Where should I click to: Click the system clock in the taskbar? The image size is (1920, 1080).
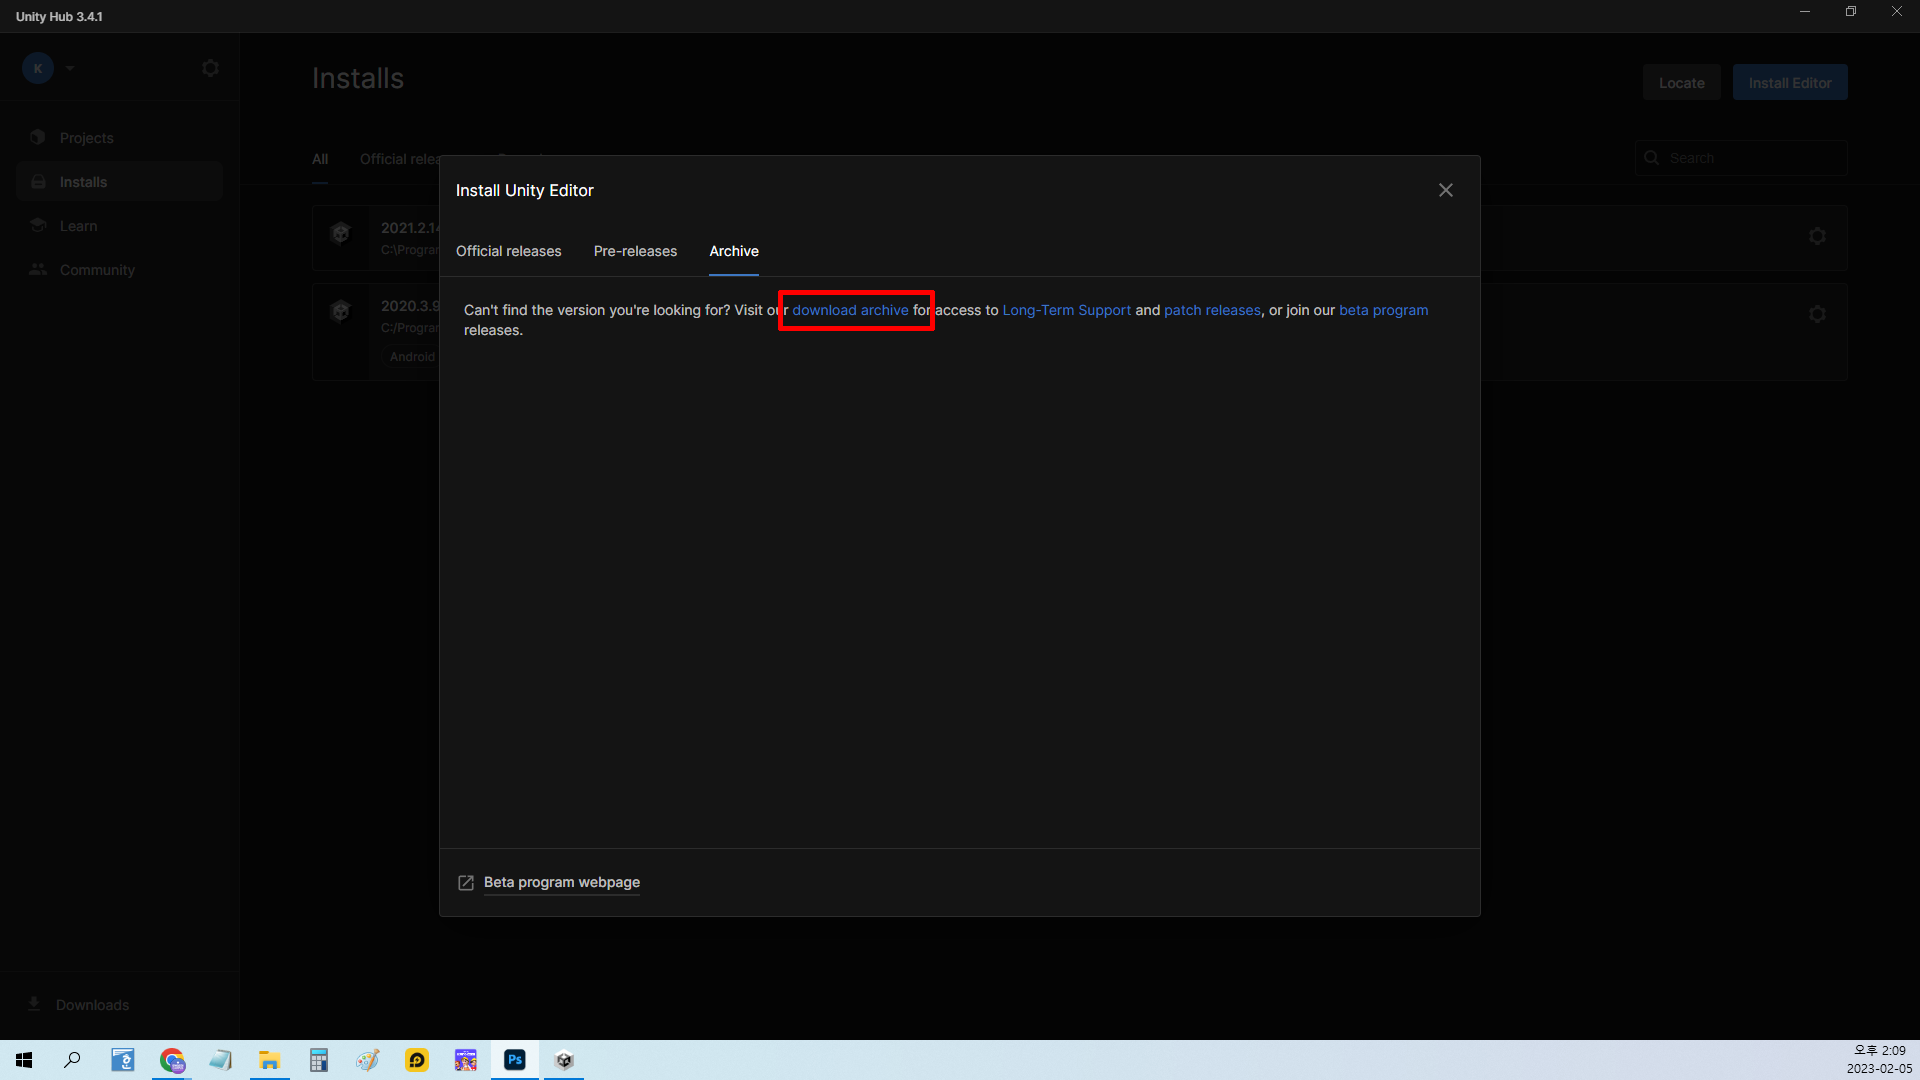(1878, 1060)
